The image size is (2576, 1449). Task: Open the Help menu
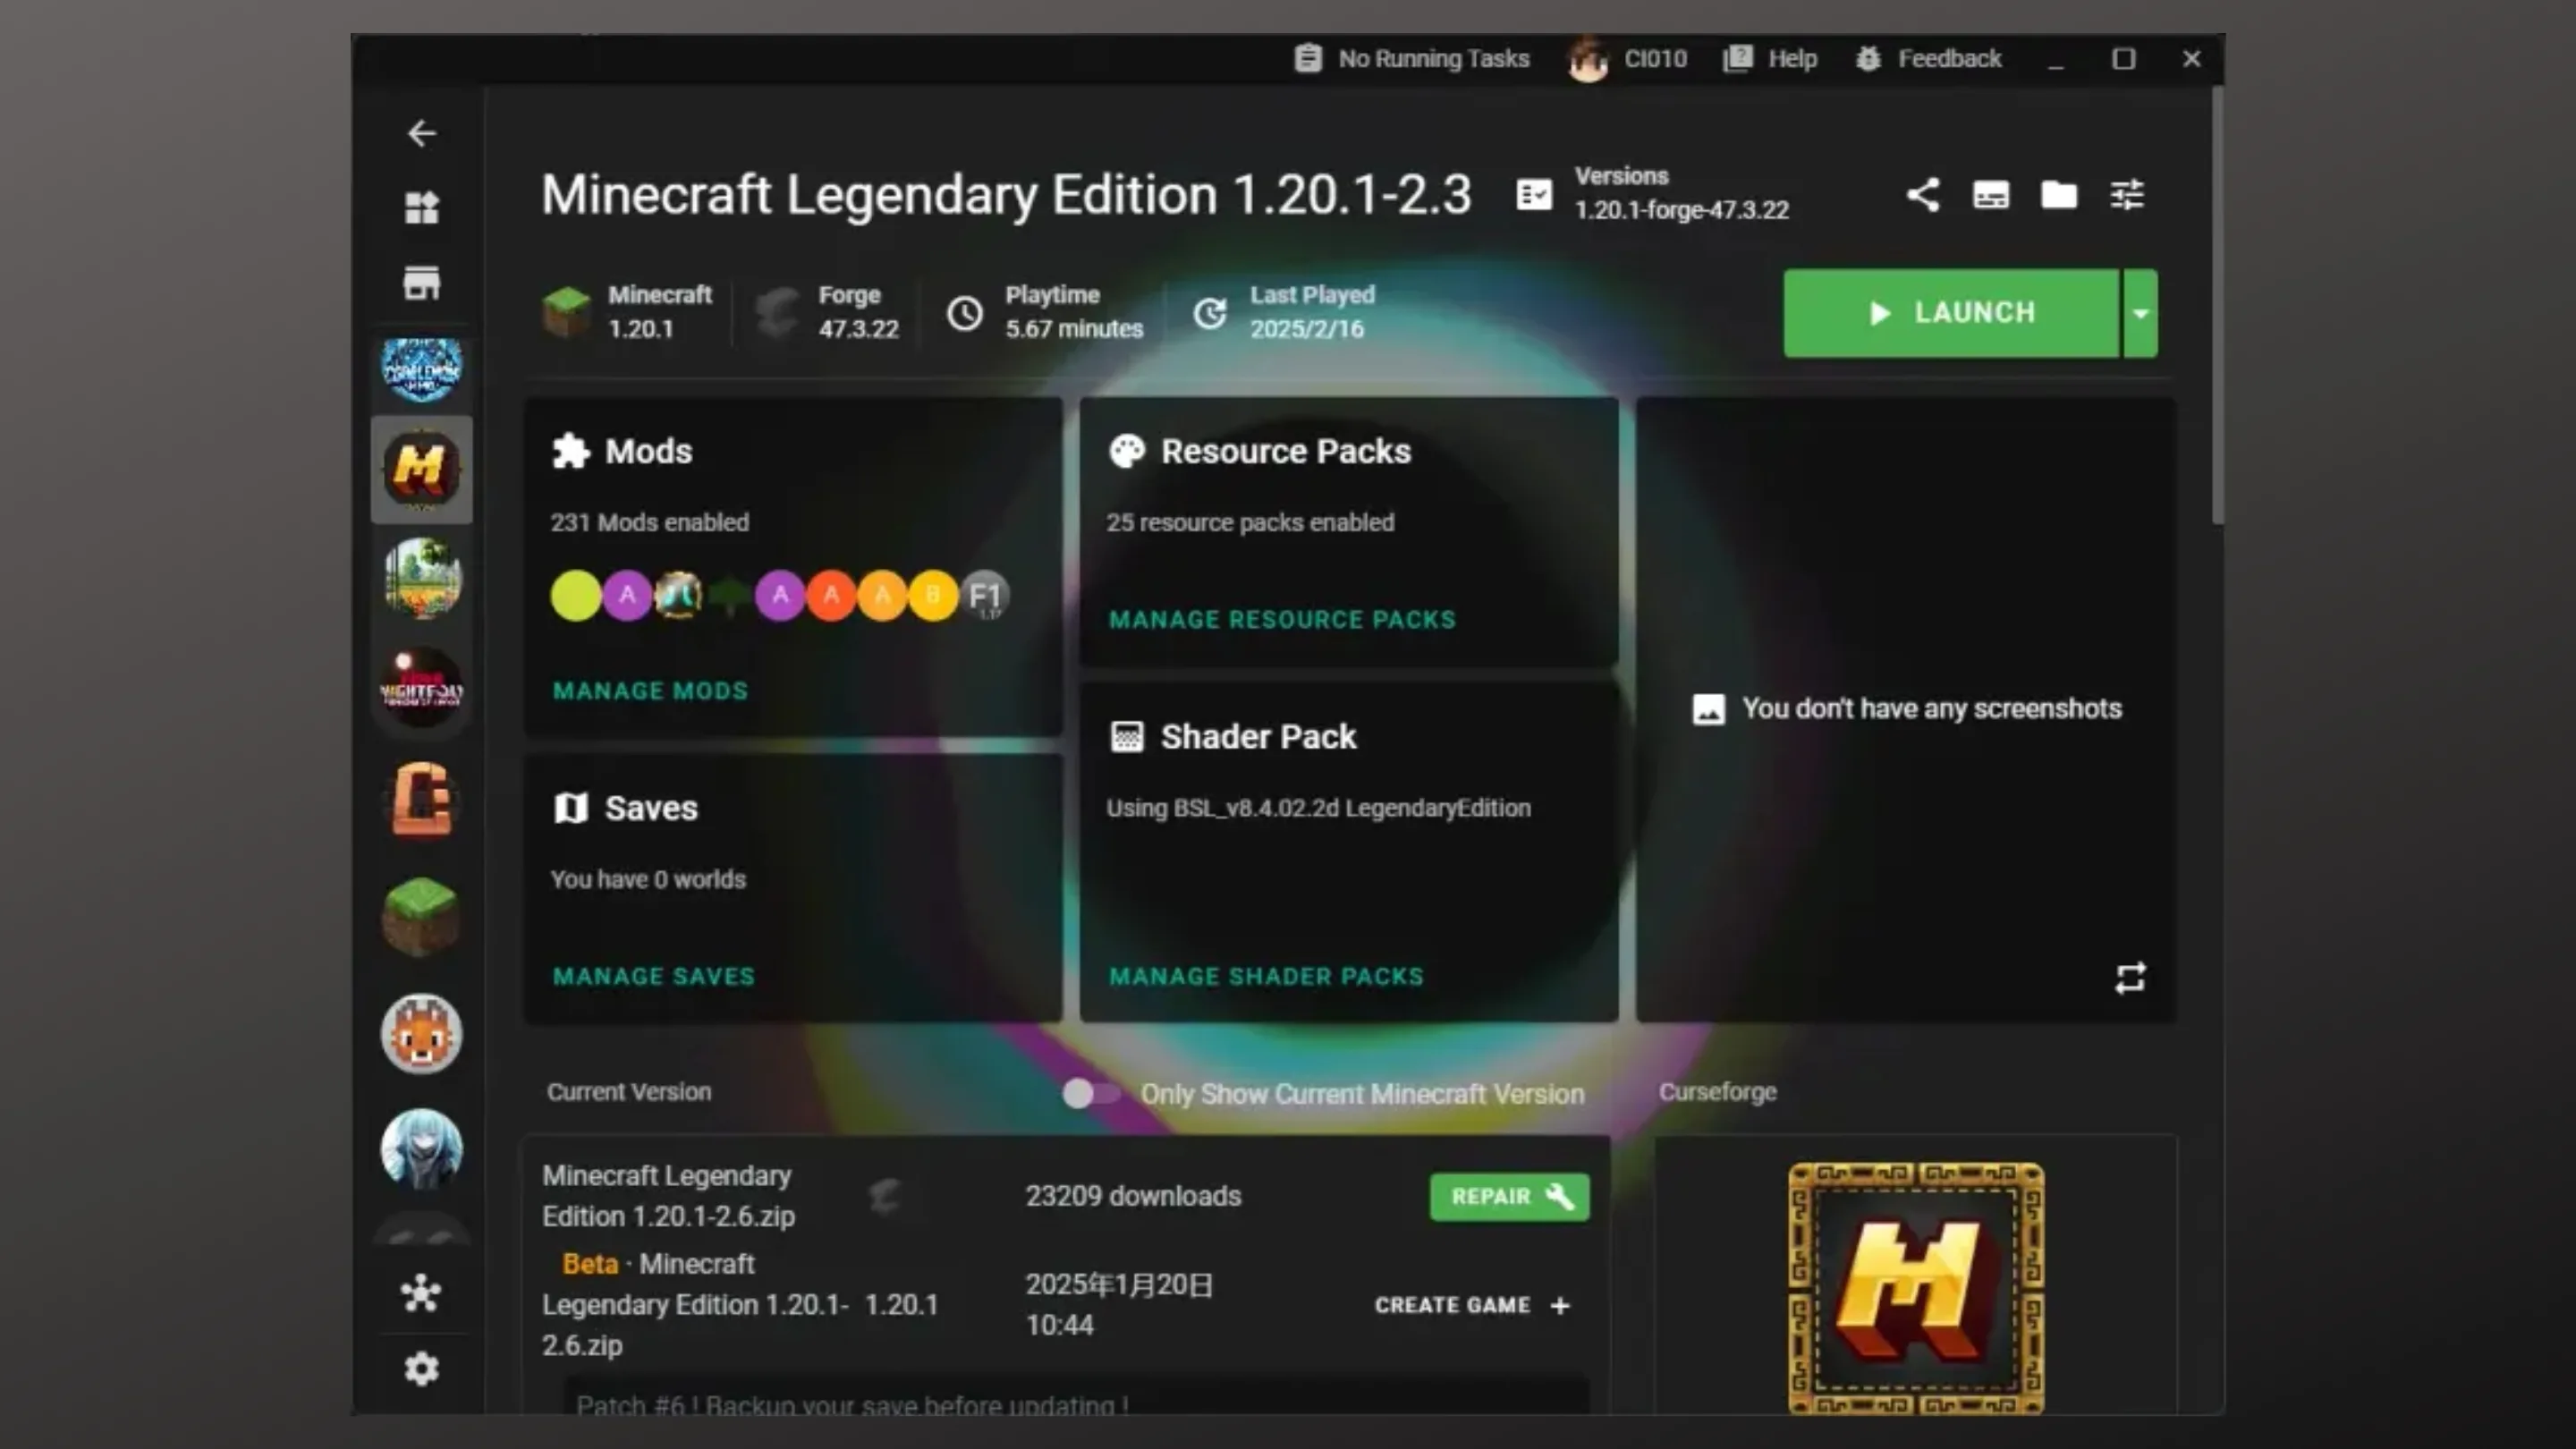pyautogui.click(x=1770, y=59)
